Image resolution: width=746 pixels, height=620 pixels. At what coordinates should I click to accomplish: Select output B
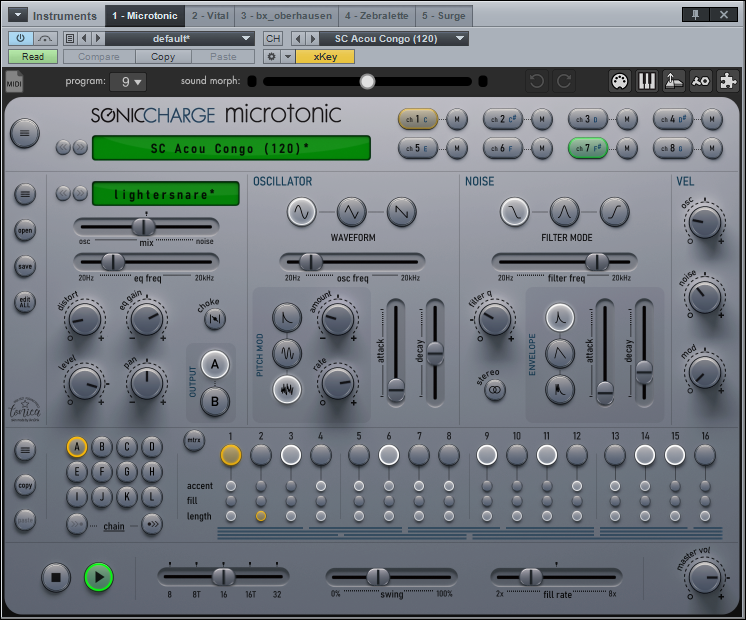[x=215, y=402]
